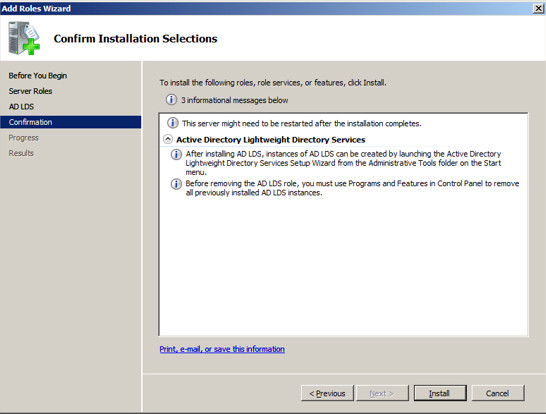Click the Active Directory Lightweight Directory Services heading
The image size is (546, 414).
tap(271, 140)
